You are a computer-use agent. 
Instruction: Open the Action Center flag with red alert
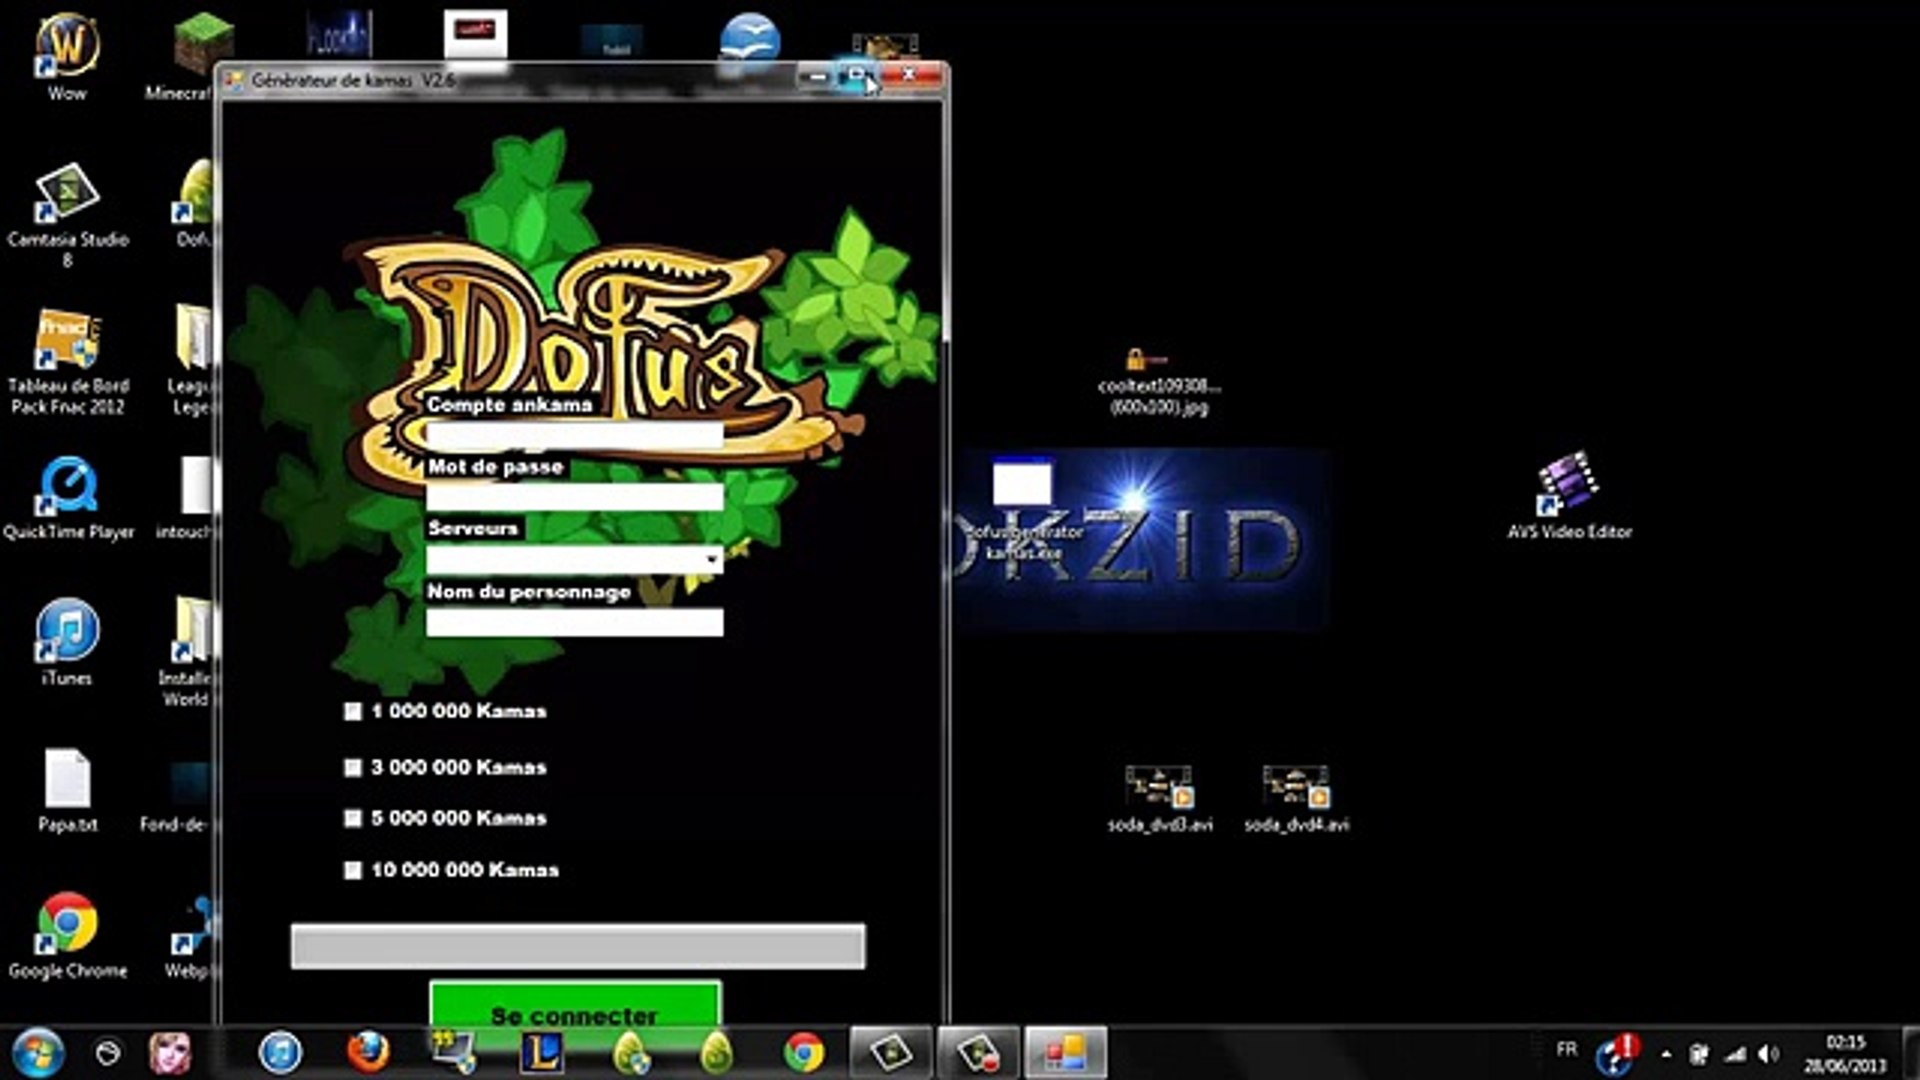(x=1616, y=1052)
